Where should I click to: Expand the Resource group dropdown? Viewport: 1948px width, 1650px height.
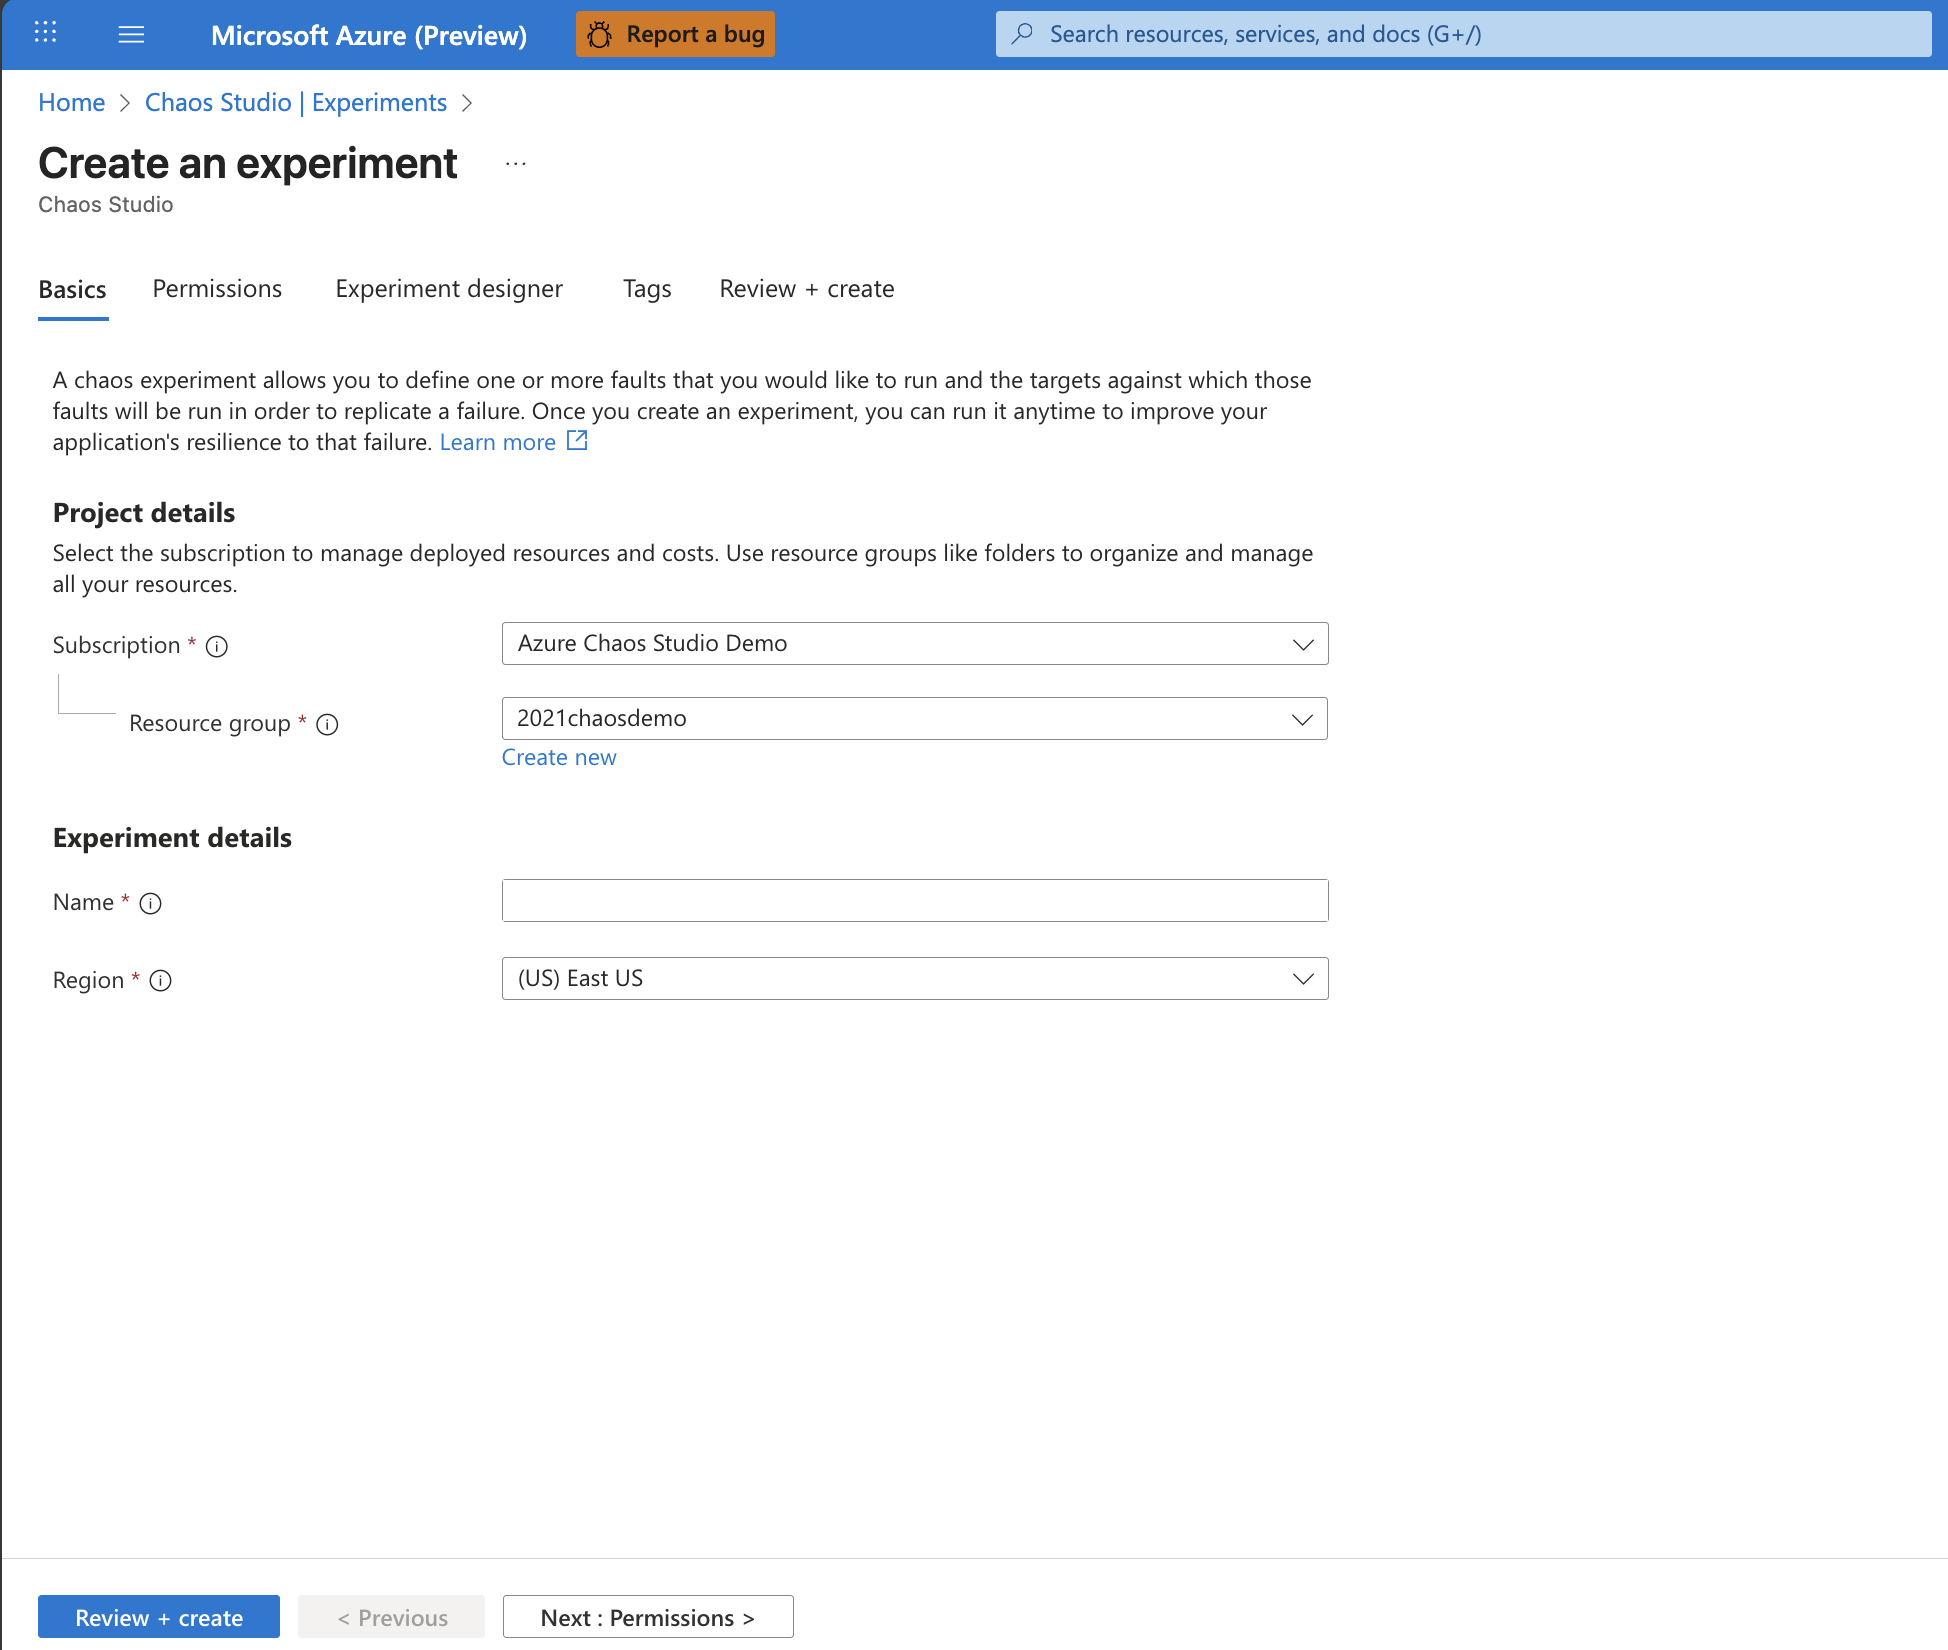tap(915, 719)
